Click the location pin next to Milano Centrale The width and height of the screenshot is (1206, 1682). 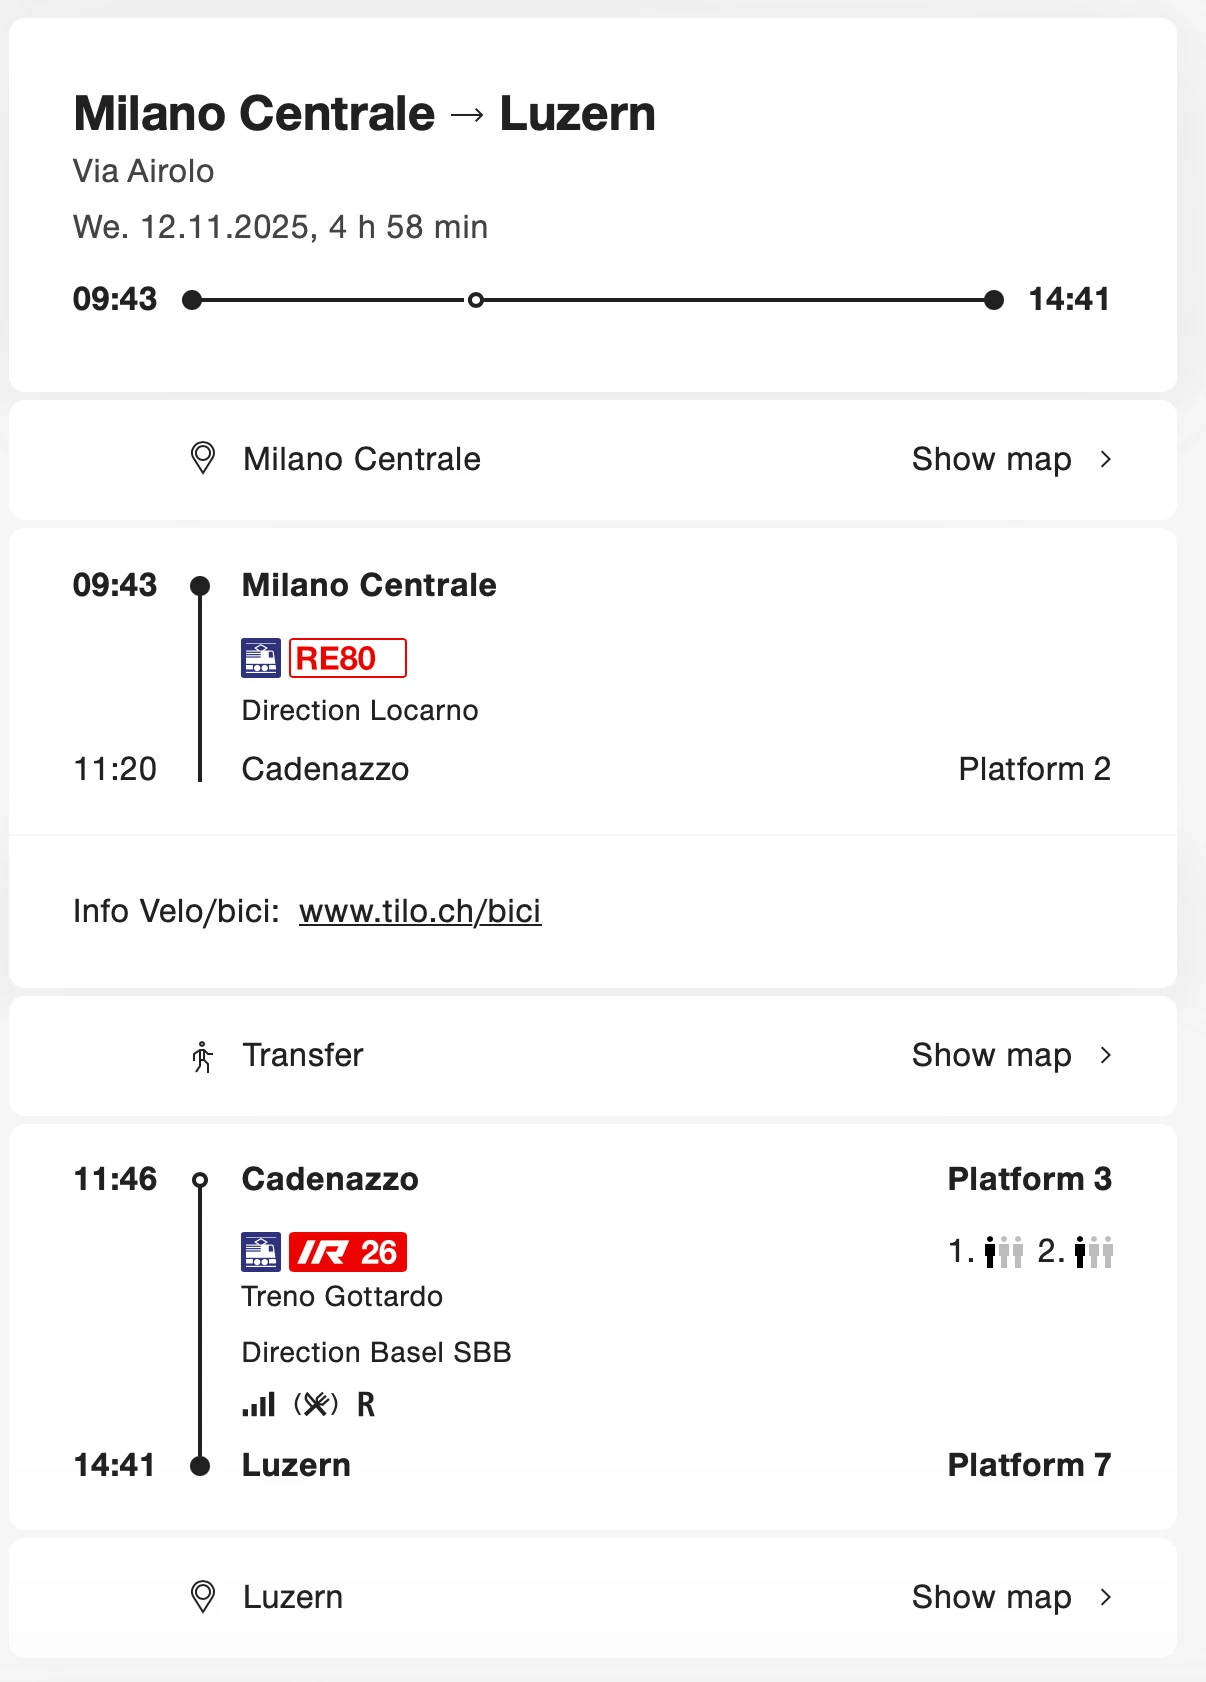click(203, 459)
